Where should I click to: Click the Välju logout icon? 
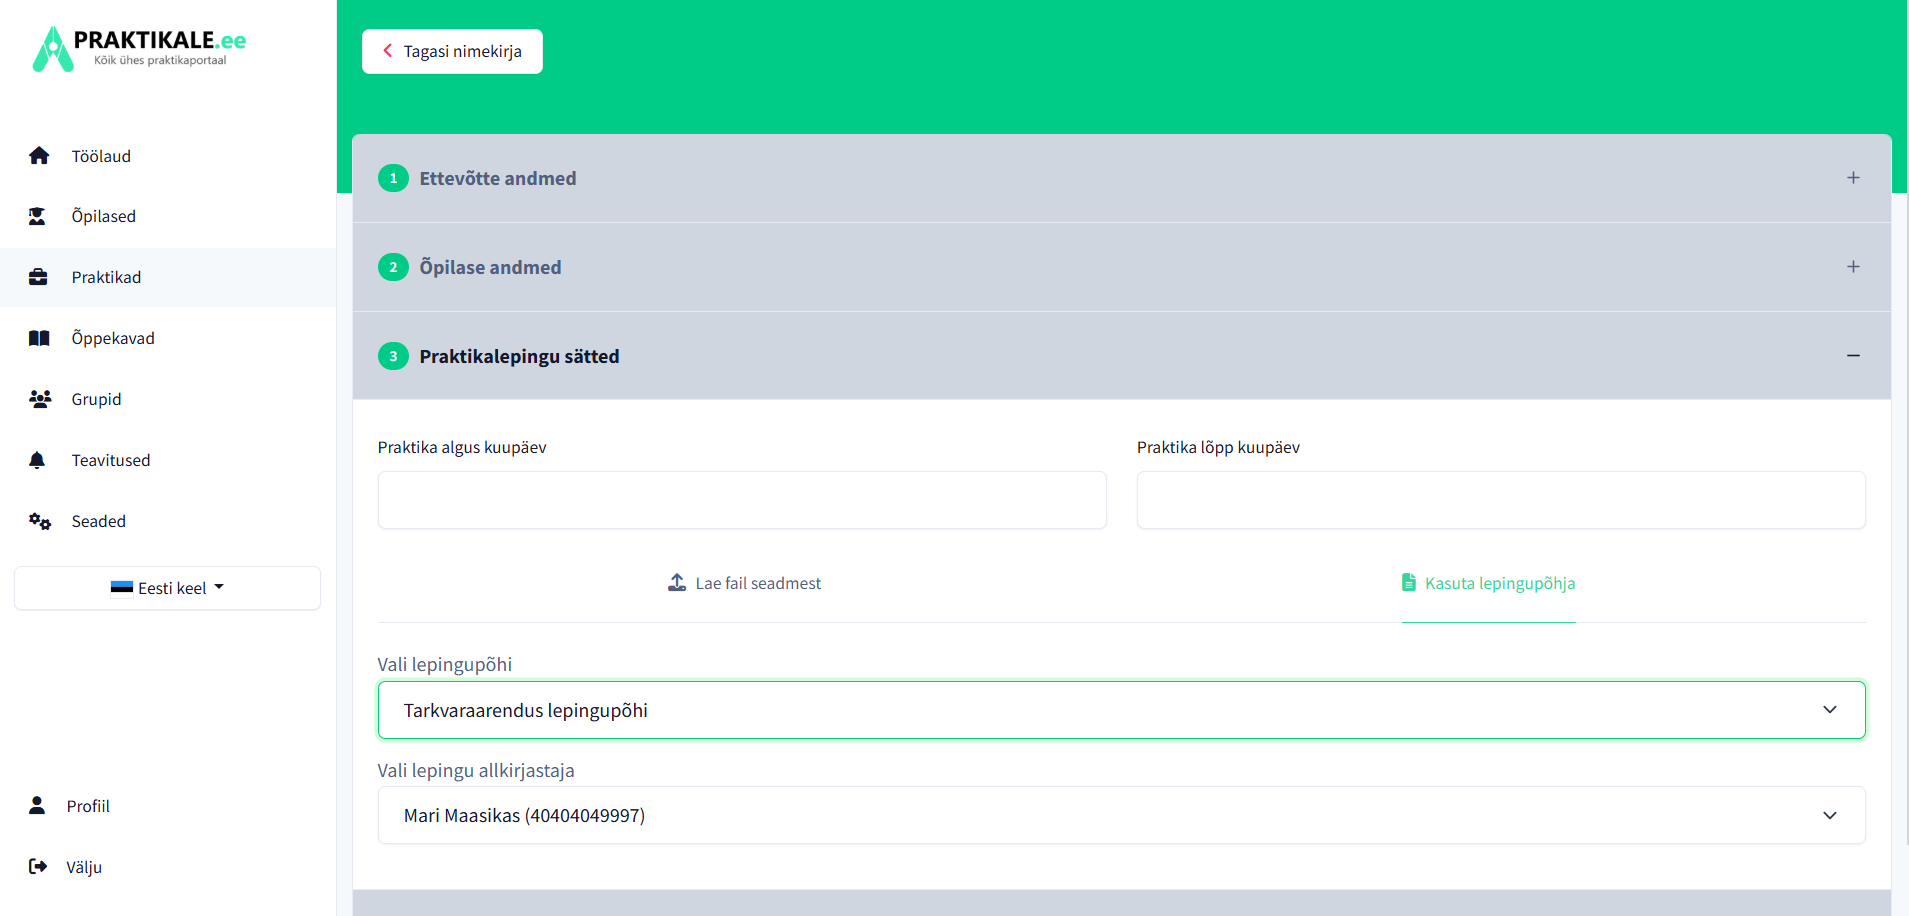tap(38, 867)
